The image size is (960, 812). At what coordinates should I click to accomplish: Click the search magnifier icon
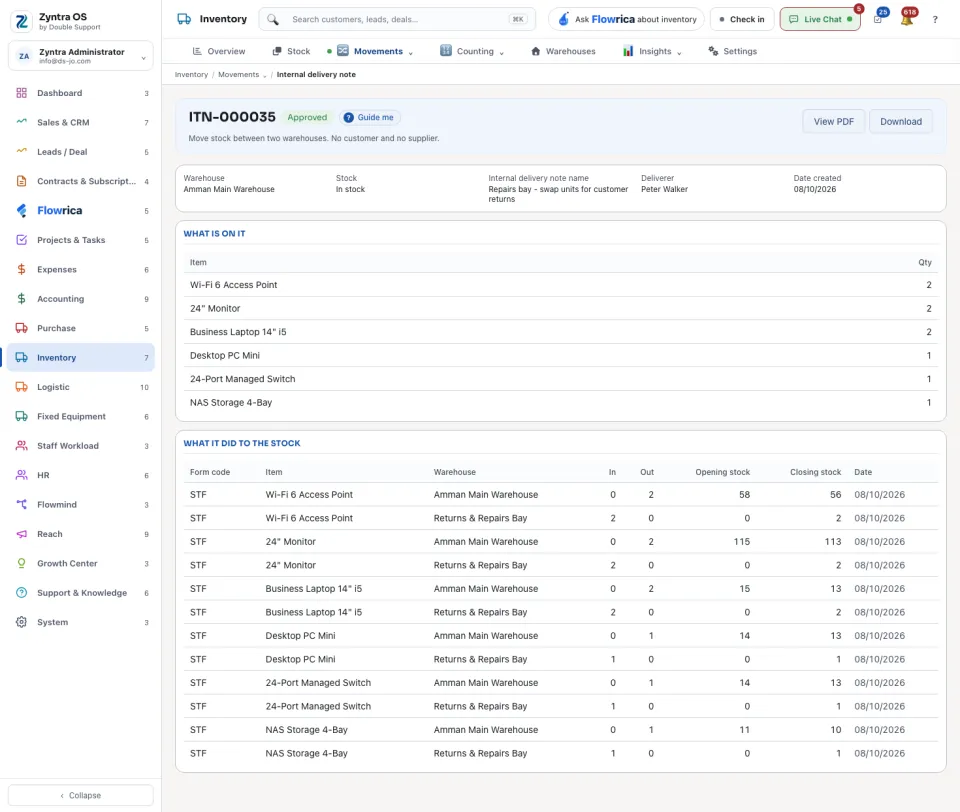[273, 20]
